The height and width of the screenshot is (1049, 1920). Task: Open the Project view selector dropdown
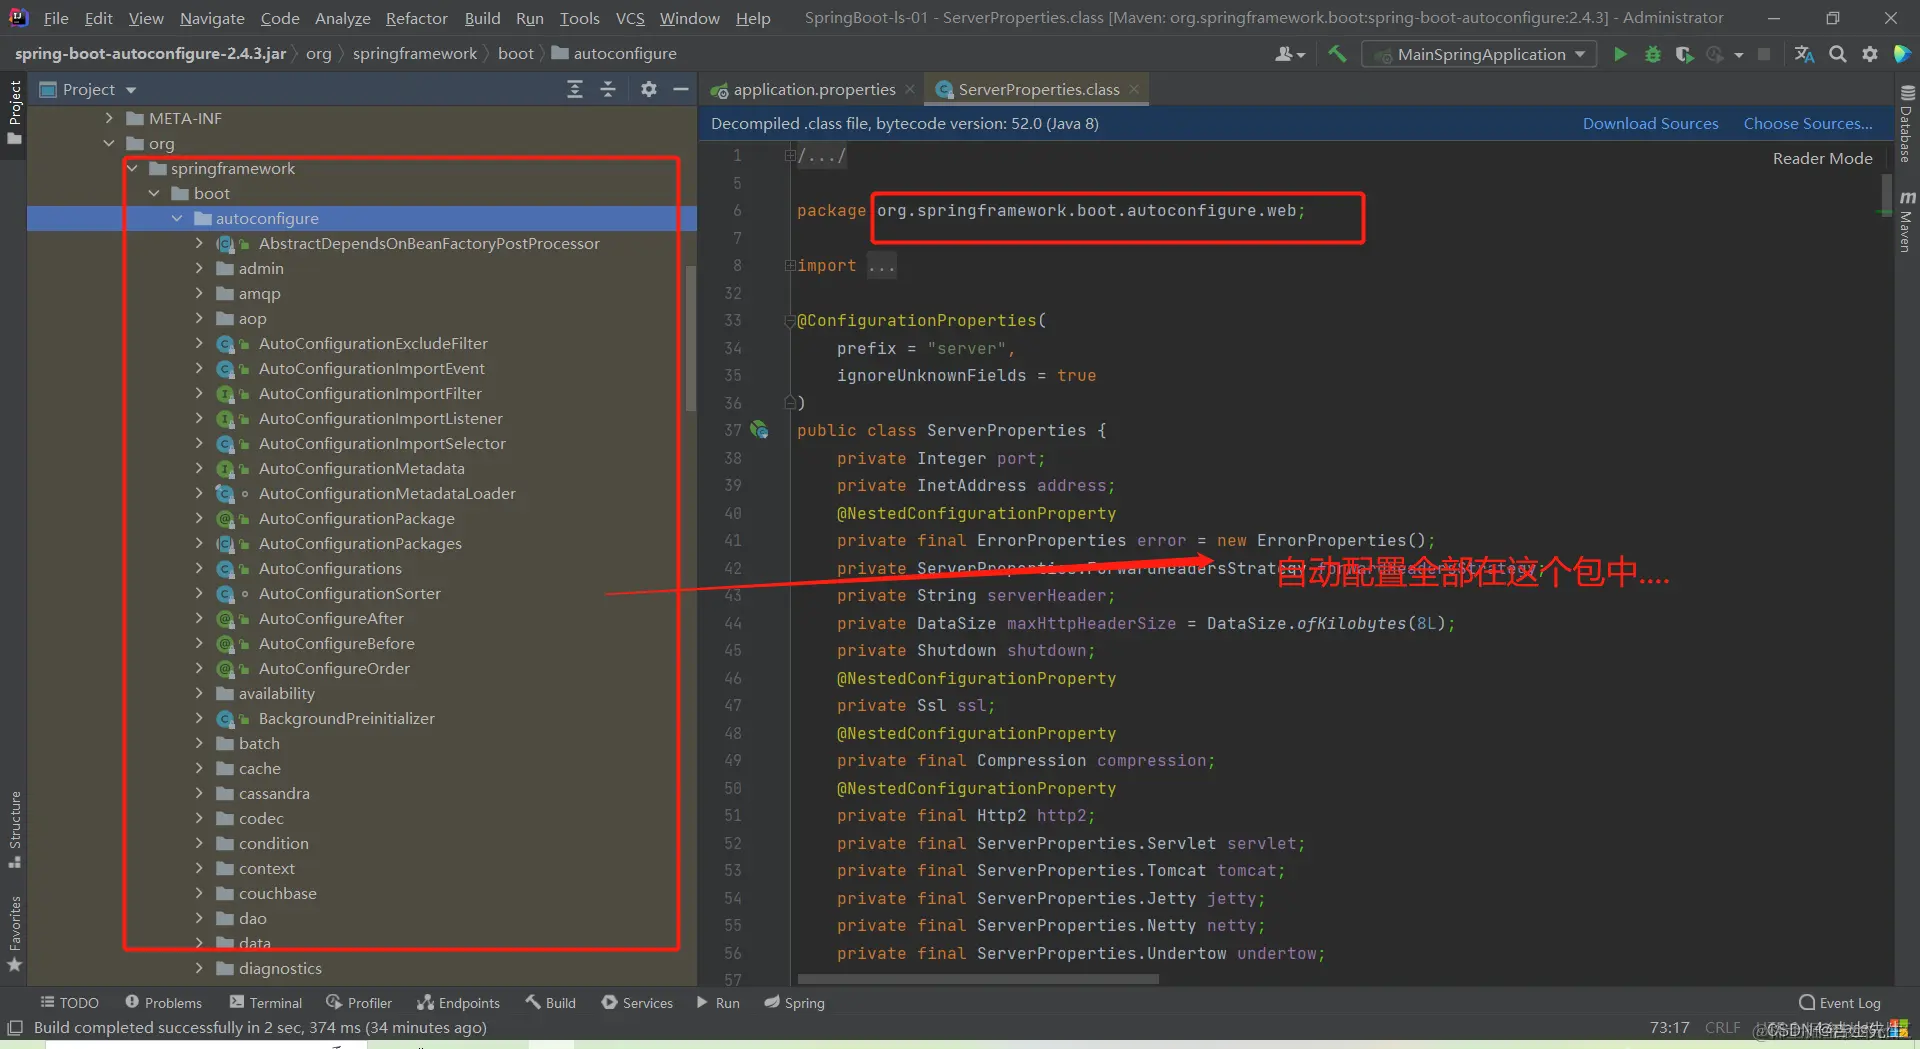click(x=88, y=90)
